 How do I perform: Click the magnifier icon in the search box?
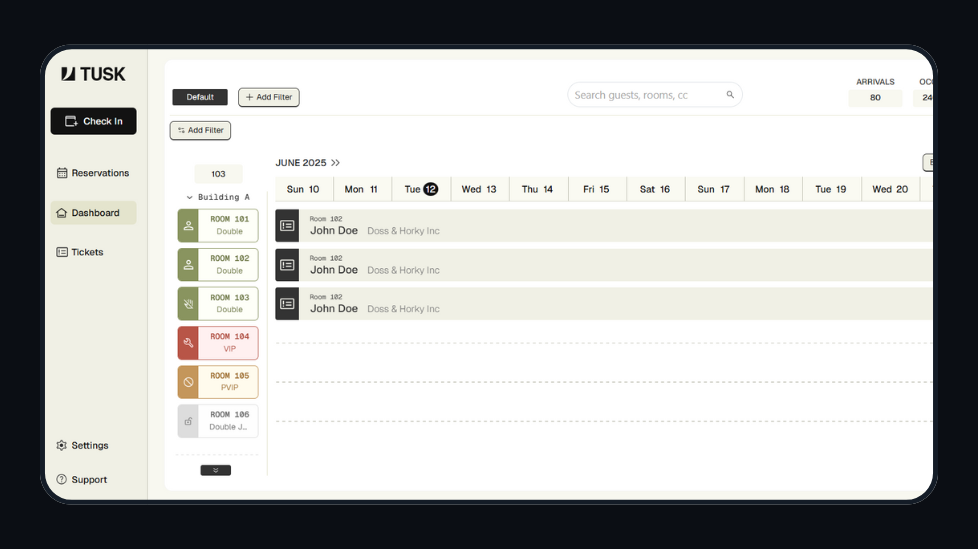pyautogui.click(x=730, y=95)
